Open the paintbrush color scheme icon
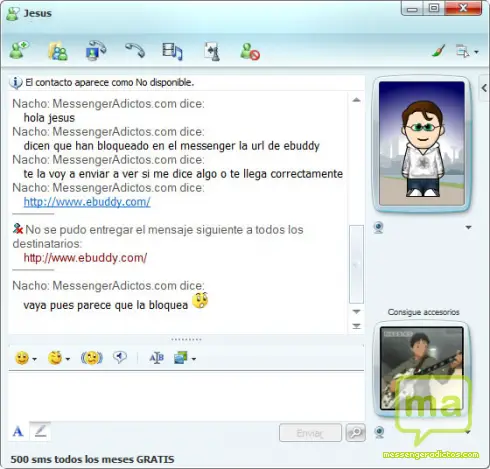Viewport: 490px width, 469px height. coord(438,51)
